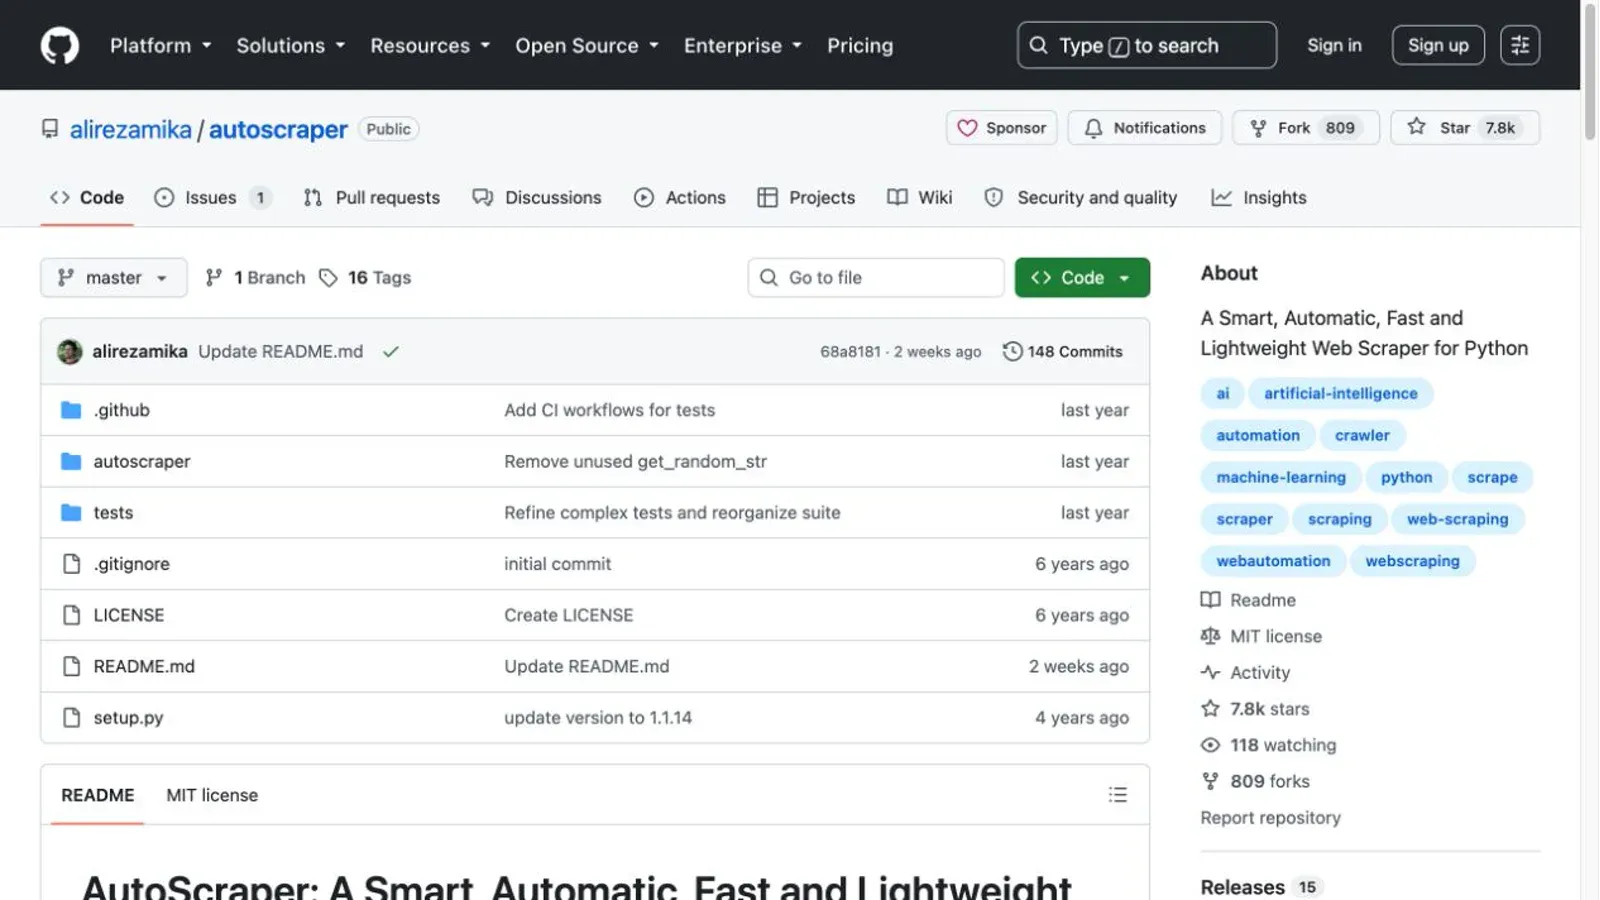View the 1 Branch list

click(x=255, y=278)
